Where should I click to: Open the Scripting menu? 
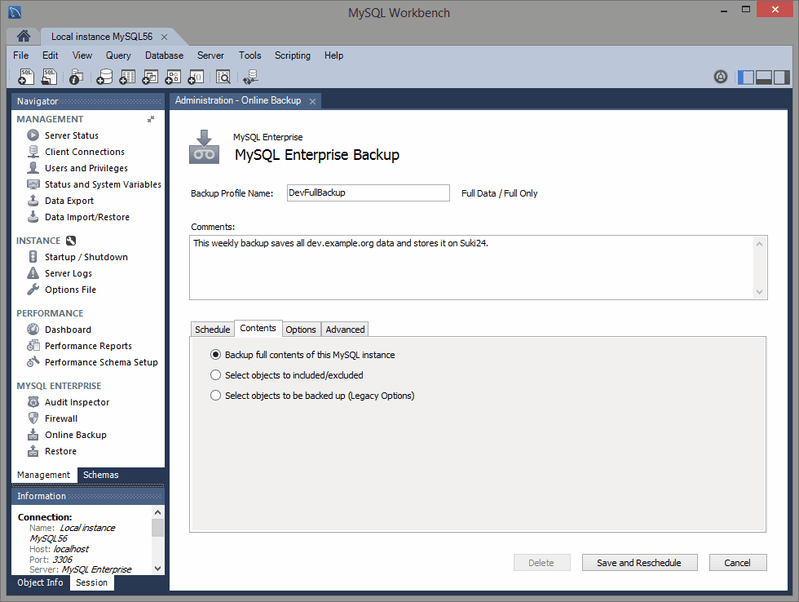pyautogui.click(x=292, y=55)
